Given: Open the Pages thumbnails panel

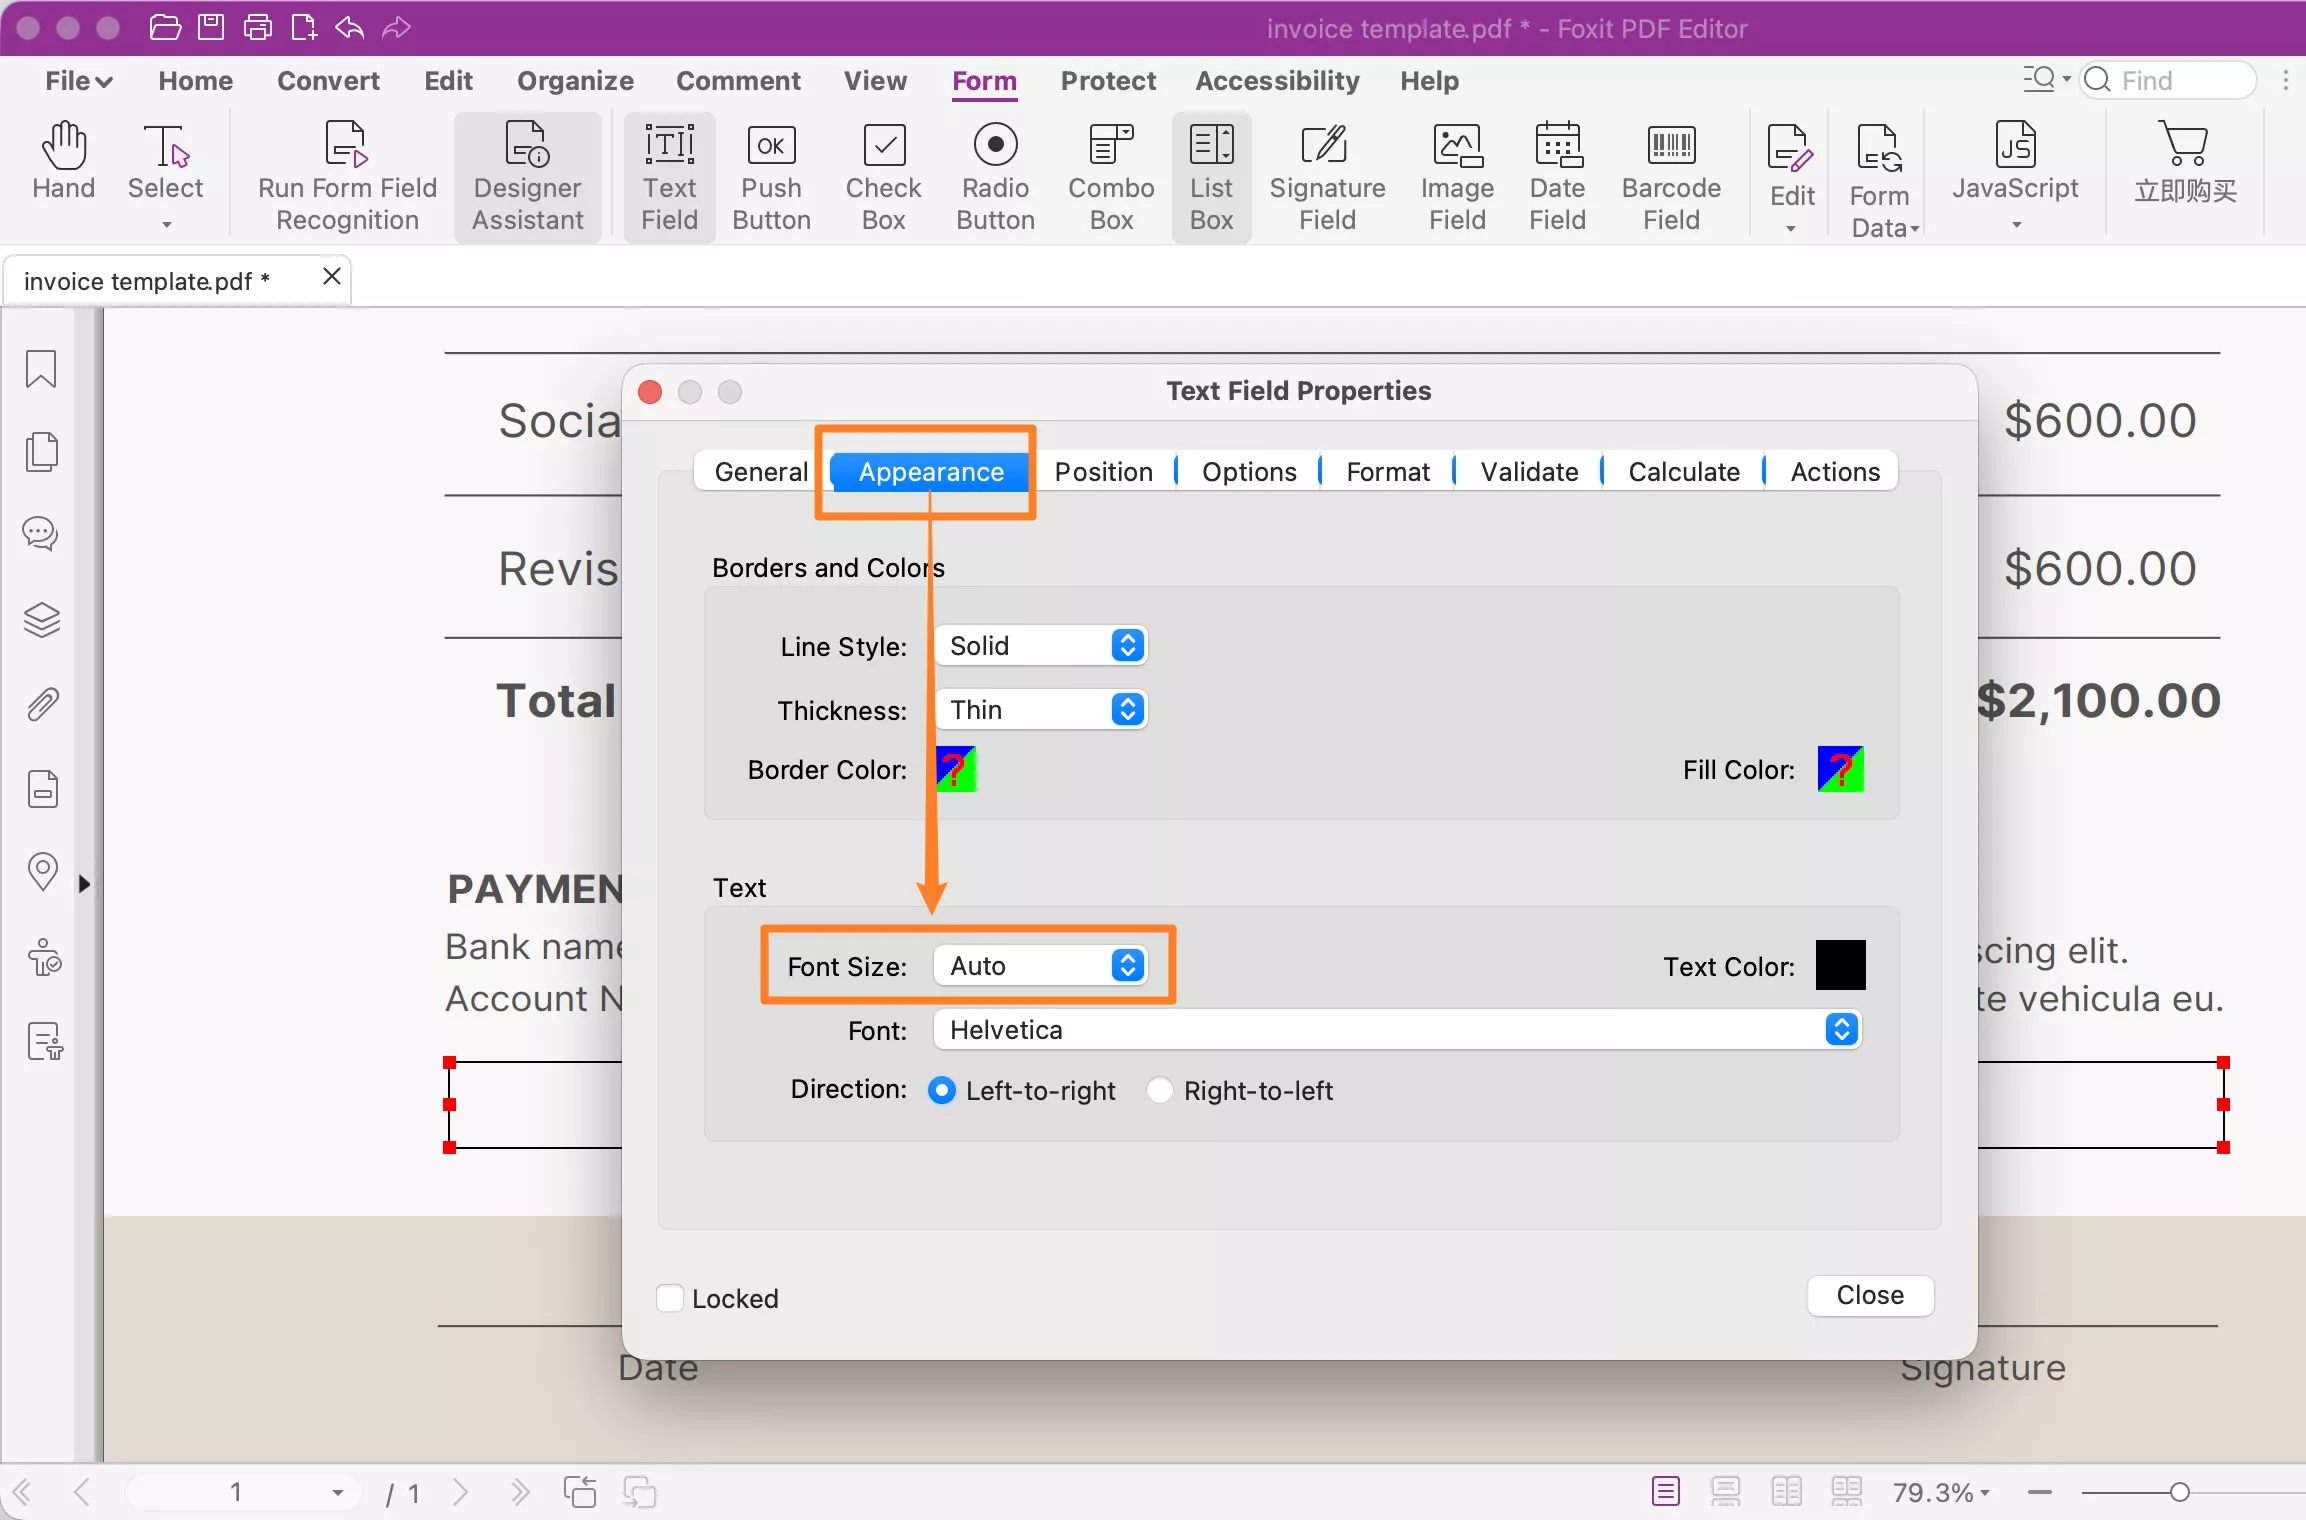Looking at the screenshot, I should click(x=41, y=452).
